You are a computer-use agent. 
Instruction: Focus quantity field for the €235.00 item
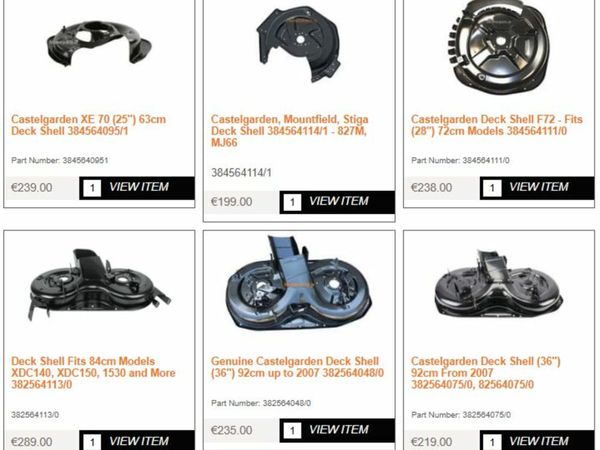click(292, 431)
